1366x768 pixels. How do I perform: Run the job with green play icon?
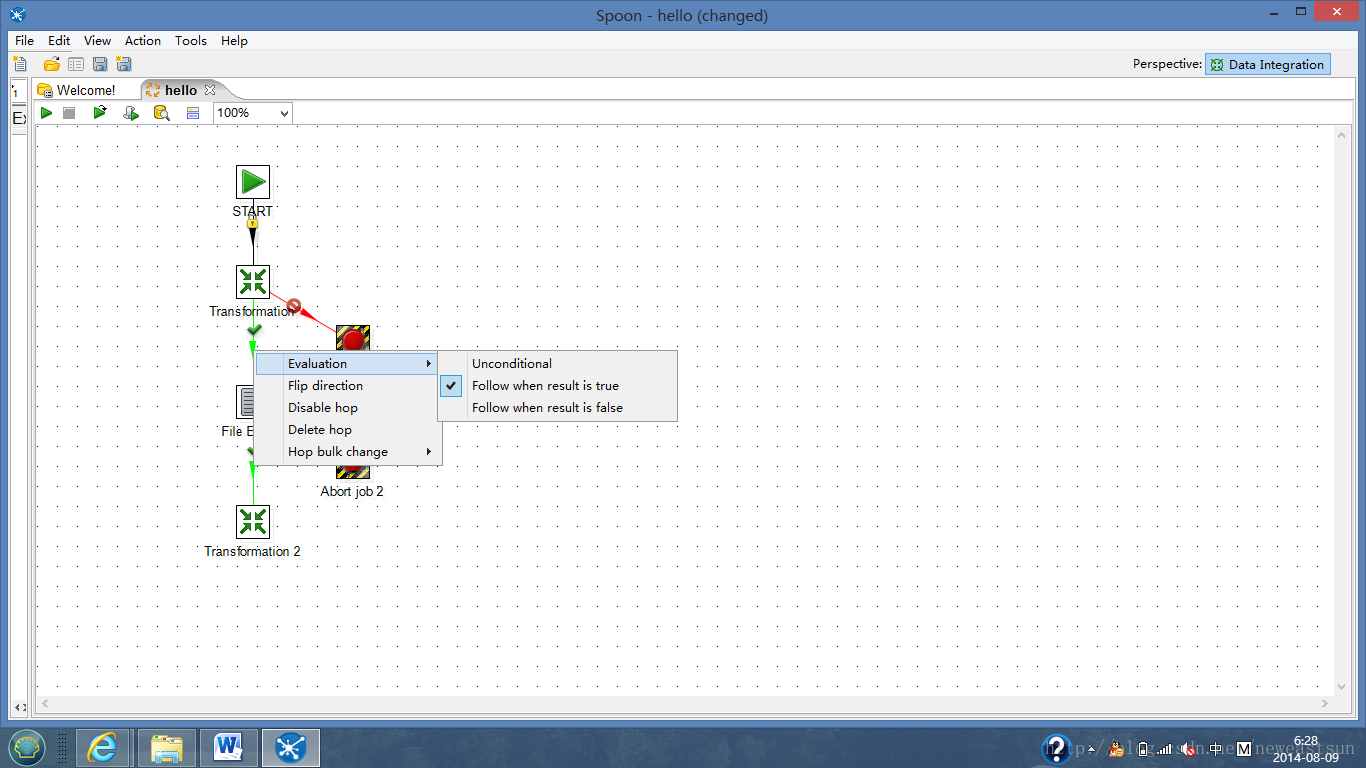(x=46, y=113)
